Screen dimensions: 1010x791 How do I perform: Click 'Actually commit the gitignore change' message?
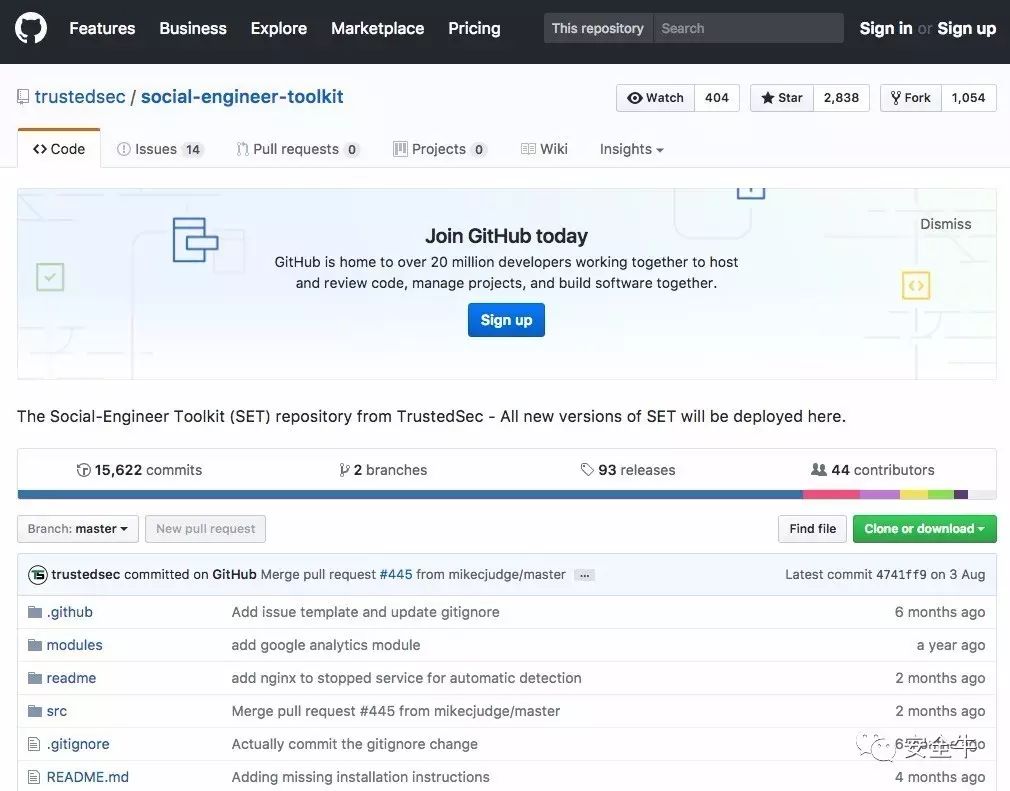[x=354, y=744]
